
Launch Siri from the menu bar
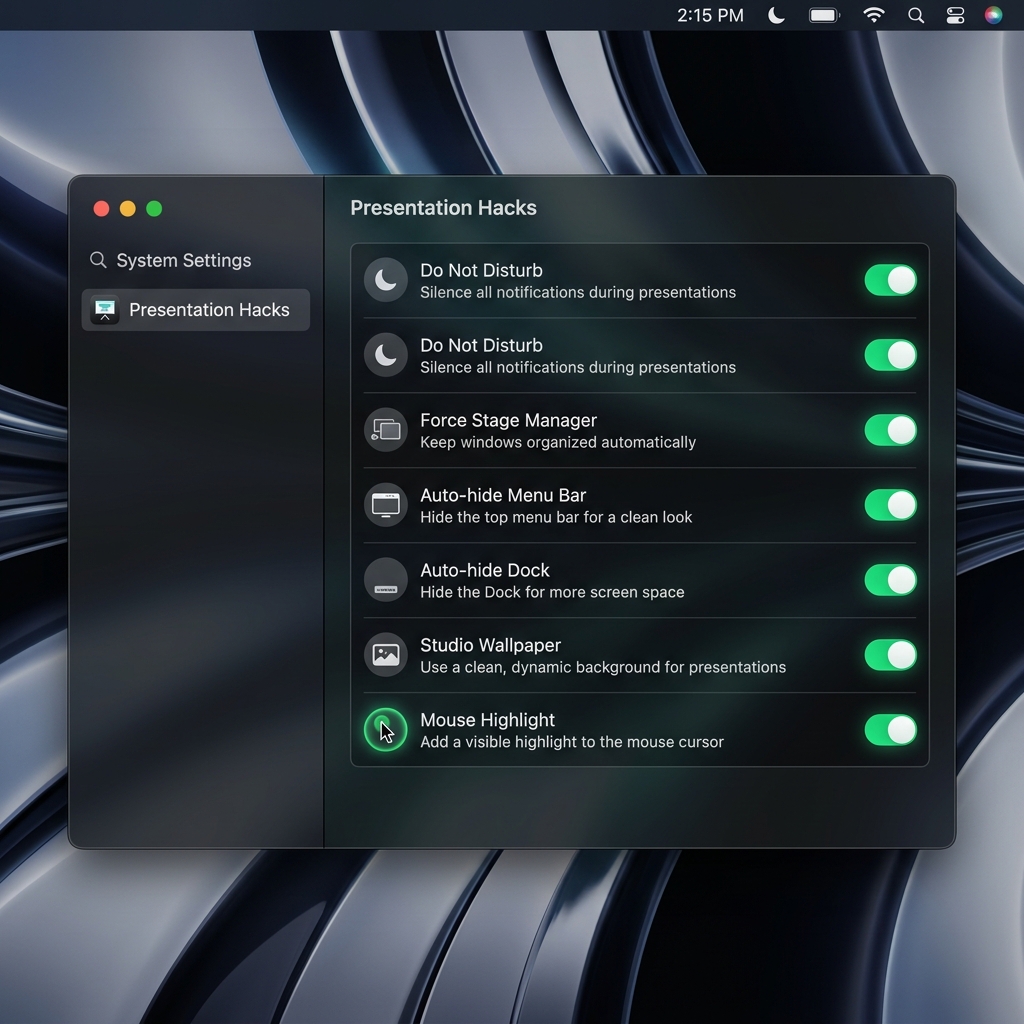point(993,15)
